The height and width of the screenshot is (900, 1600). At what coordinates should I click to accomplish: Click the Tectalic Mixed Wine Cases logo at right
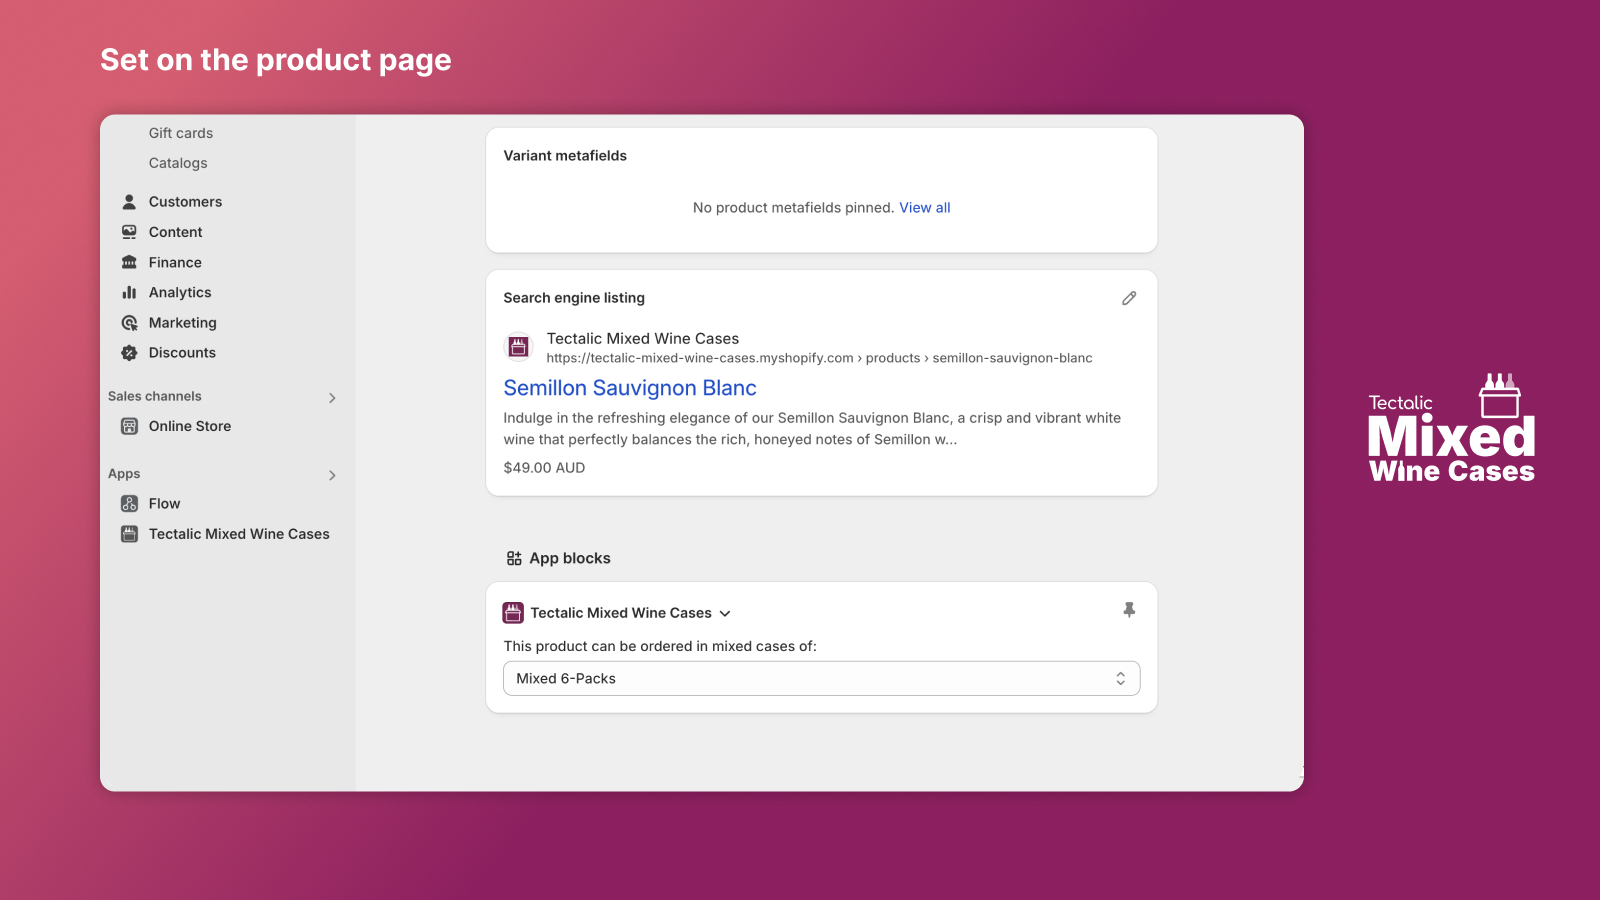click(x=1451, y=428)
